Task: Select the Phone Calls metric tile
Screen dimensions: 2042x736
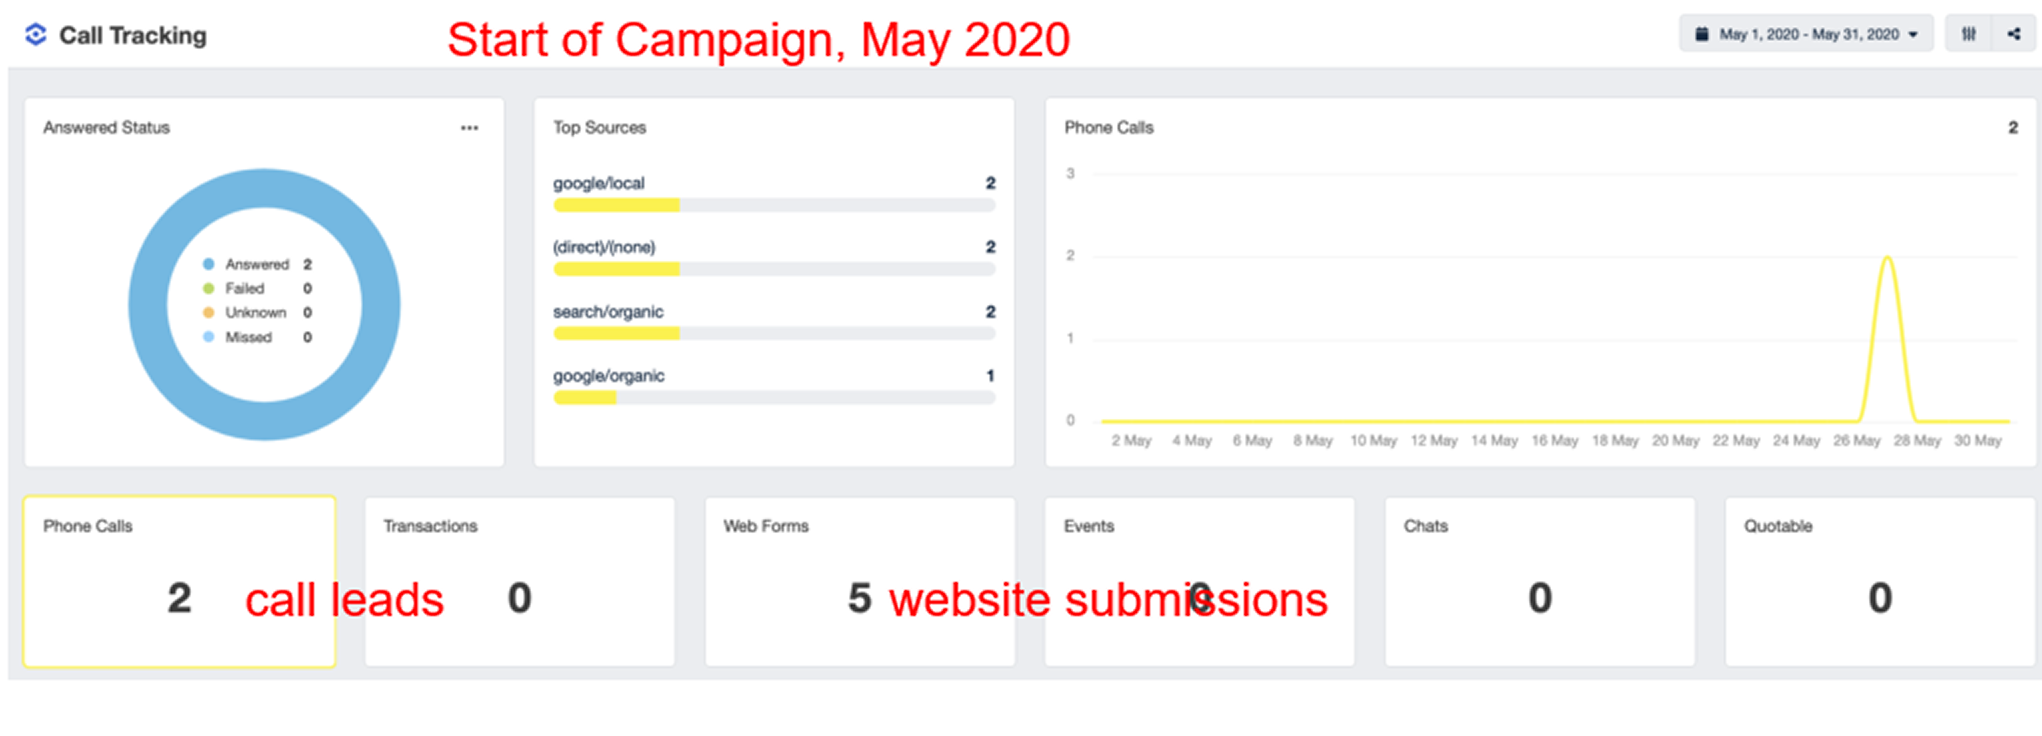Action: coord(179,581)
